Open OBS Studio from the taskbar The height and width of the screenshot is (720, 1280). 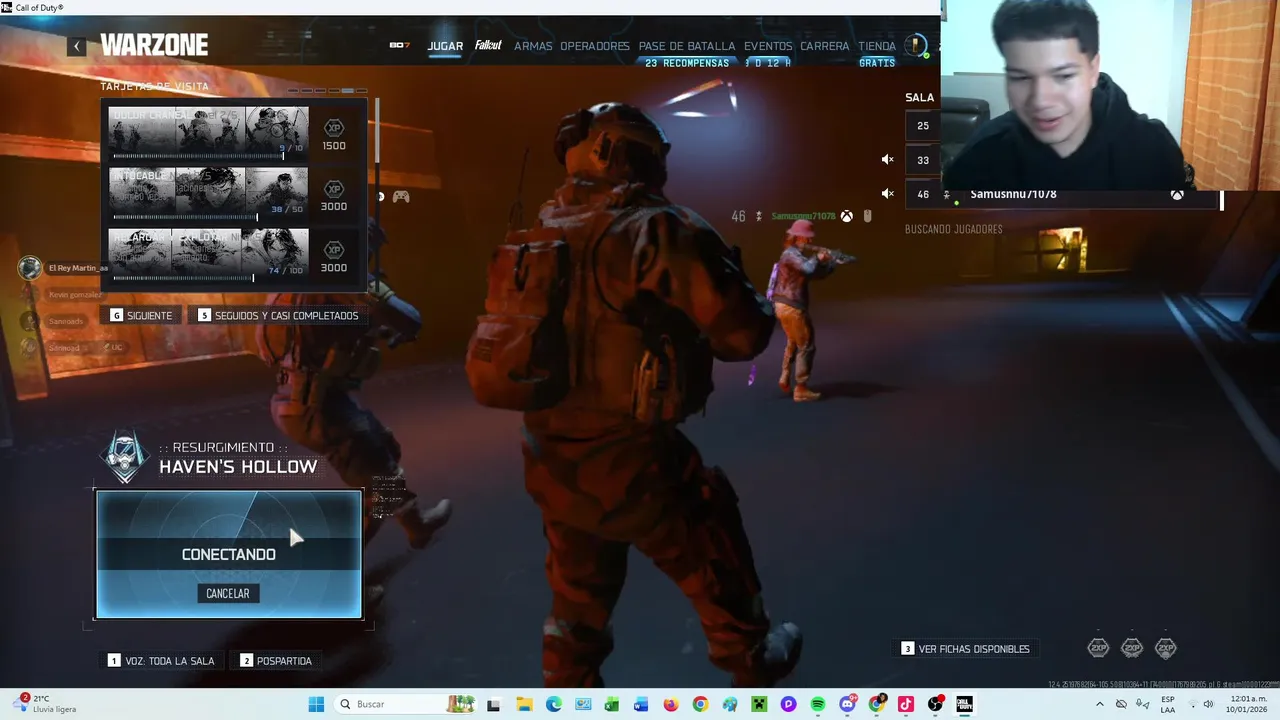(935, 704)
